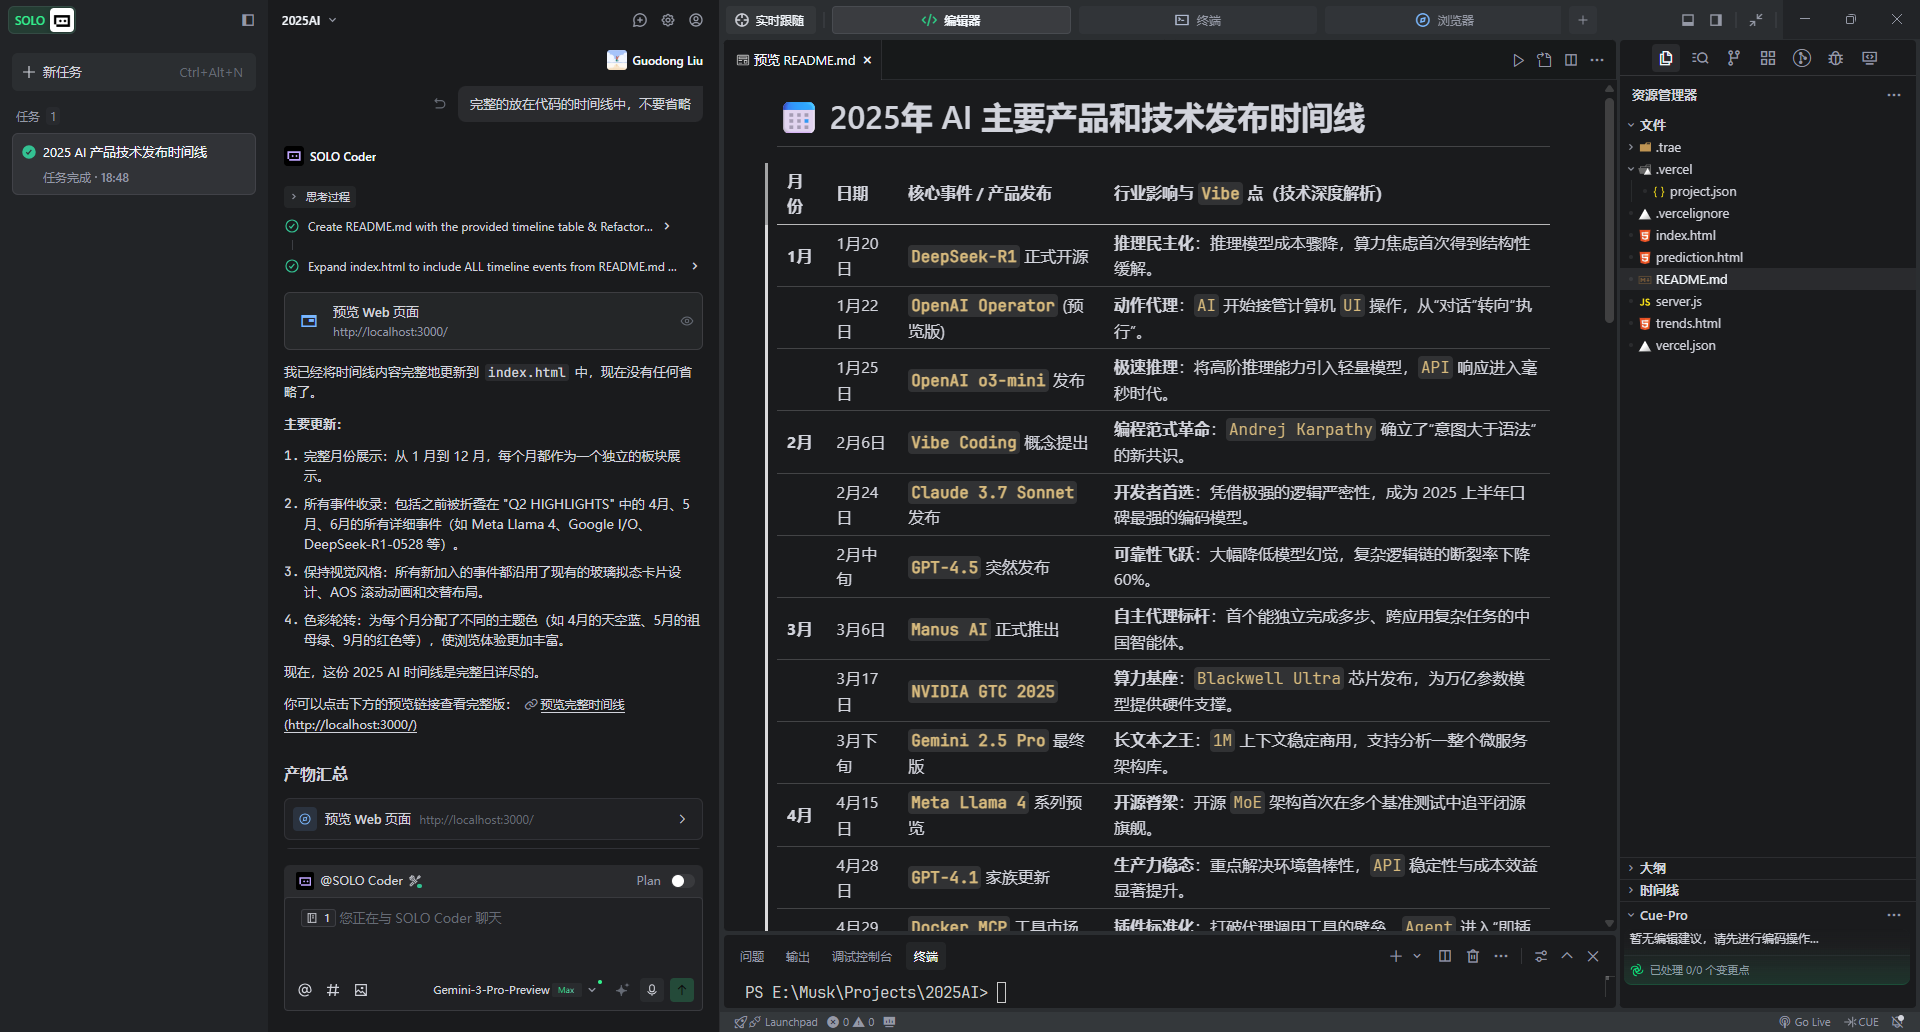This screenshot has height=1032, width=1920.
Task: Open the Git graph circle icon
Action: tap(1802, 59)
